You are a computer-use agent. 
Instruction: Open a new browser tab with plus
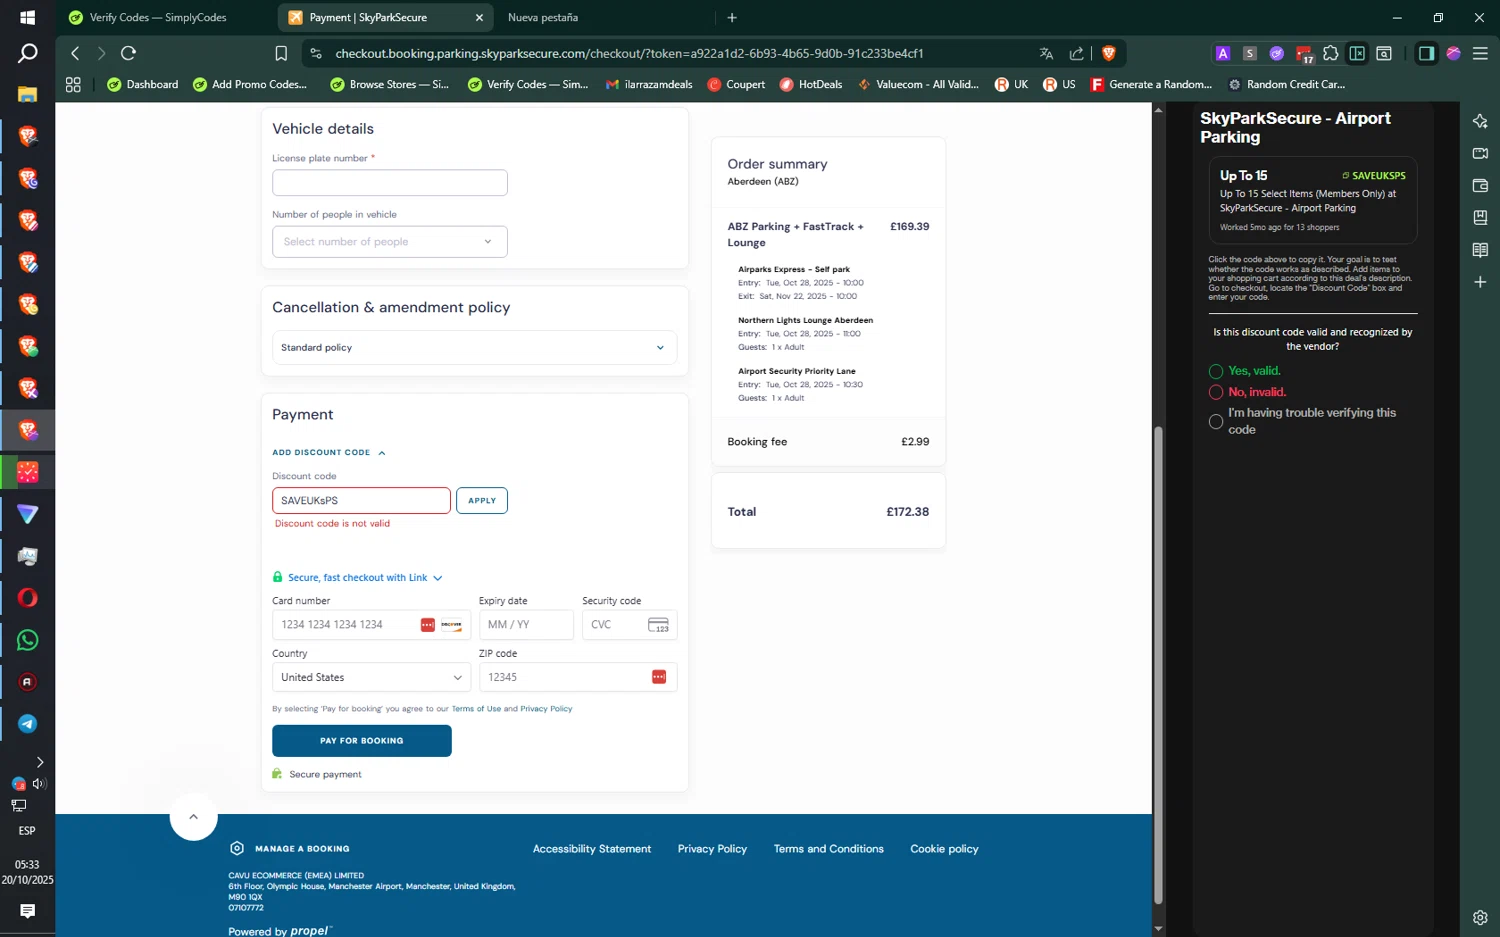pyautogui.click(x=732, y=17)
